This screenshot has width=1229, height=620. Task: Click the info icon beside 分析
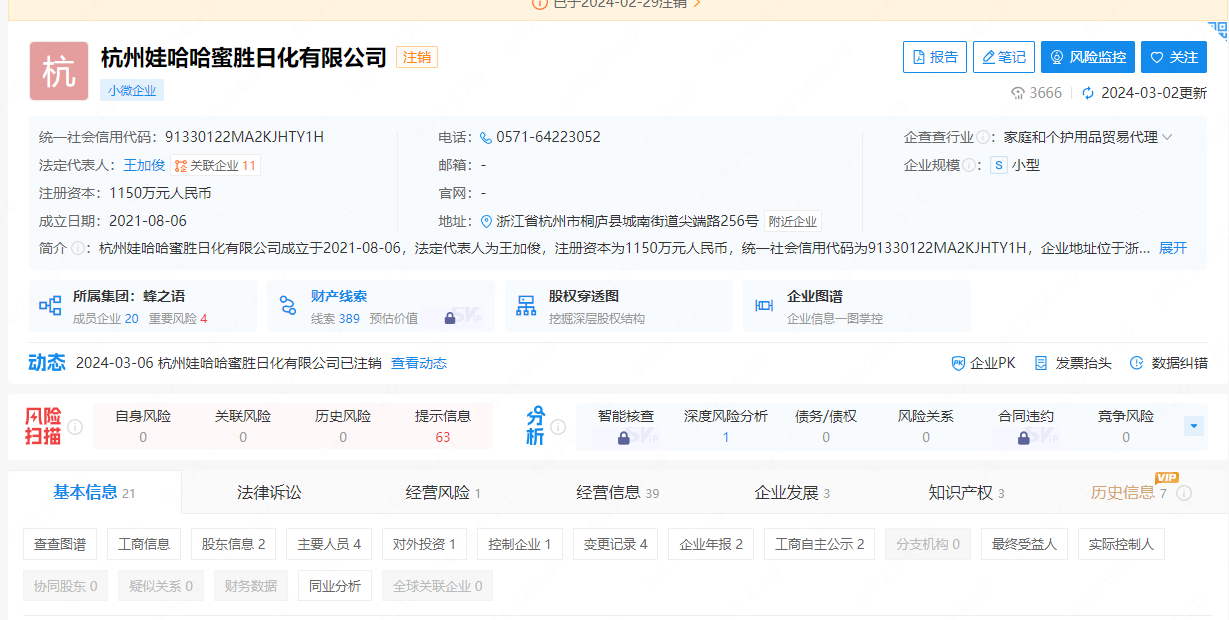pyautogui.click(x=558, y=427)
